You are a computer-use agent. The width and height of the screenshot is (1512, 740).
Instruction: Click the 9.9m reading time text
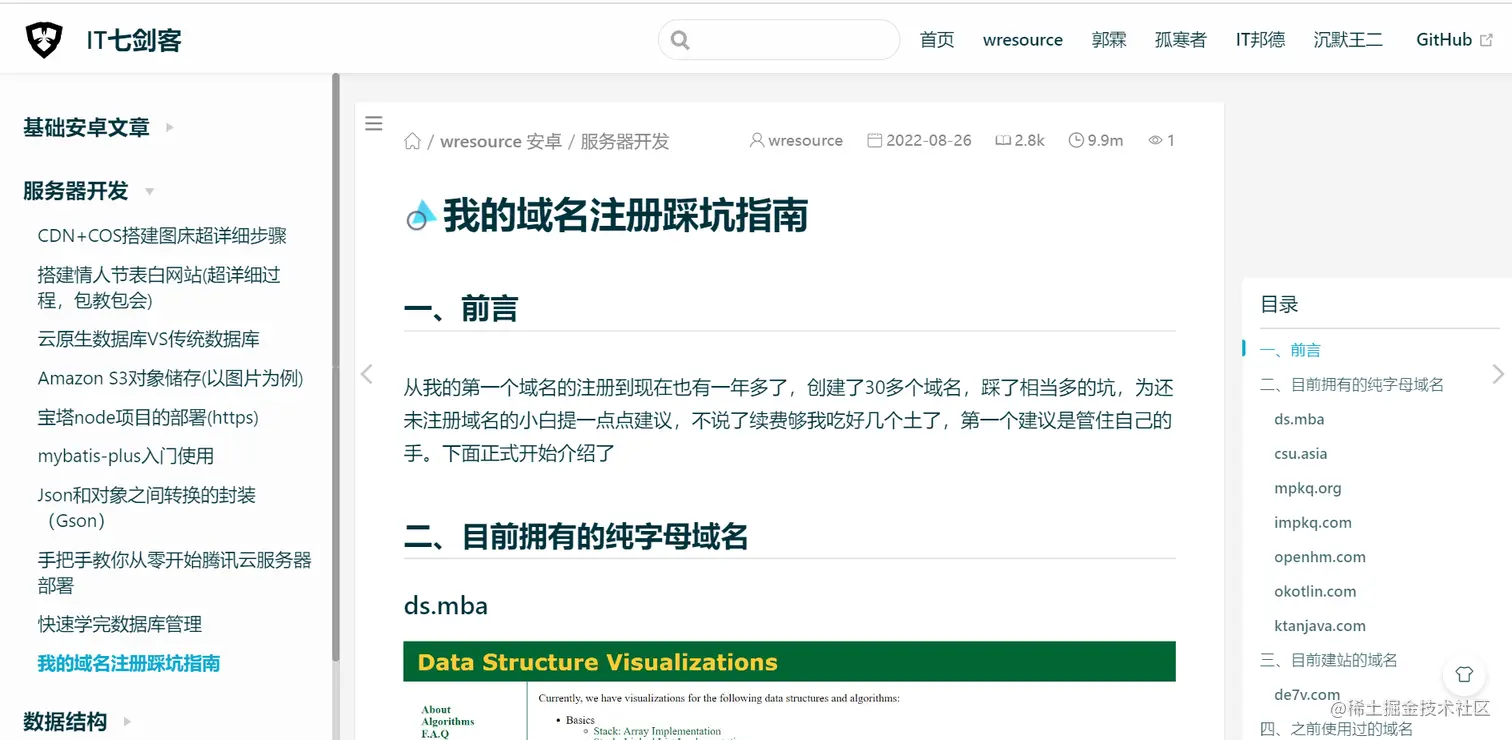[1105, 141]
